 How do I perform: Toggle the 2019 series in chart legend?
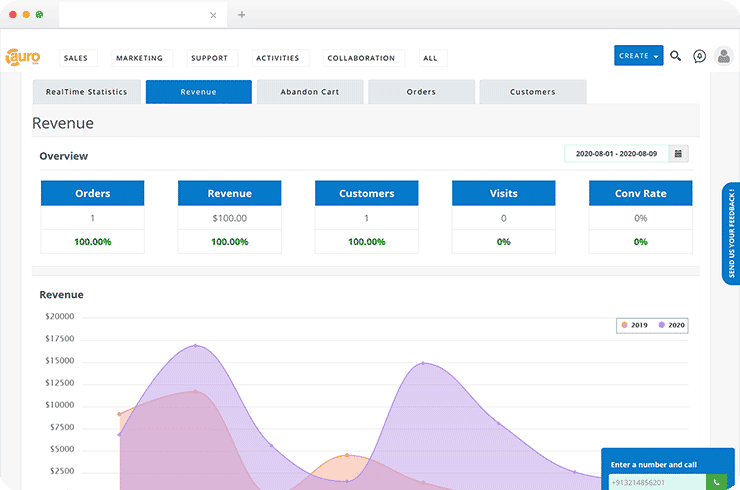tap(636, 325)
